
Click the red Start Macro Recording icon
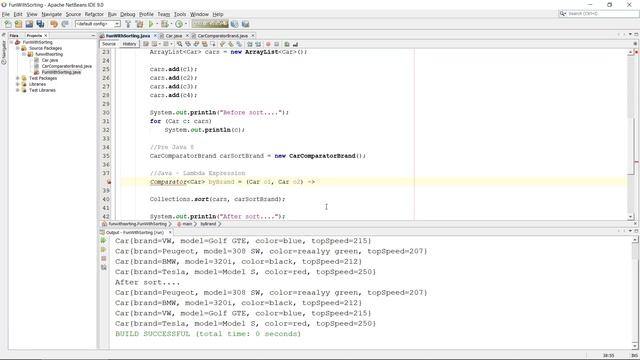[268, 44]
